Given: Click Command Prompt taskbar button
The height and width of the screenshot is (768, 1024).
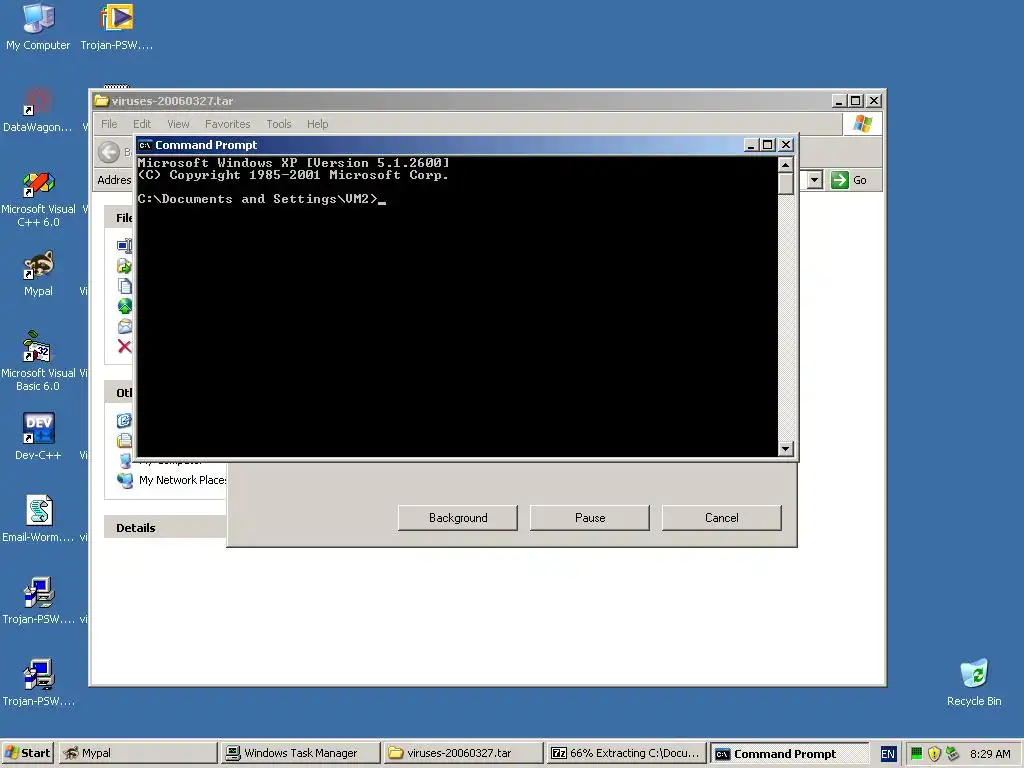Looking at the screenshot, I should pyautogui.click(x=788, y=753).
